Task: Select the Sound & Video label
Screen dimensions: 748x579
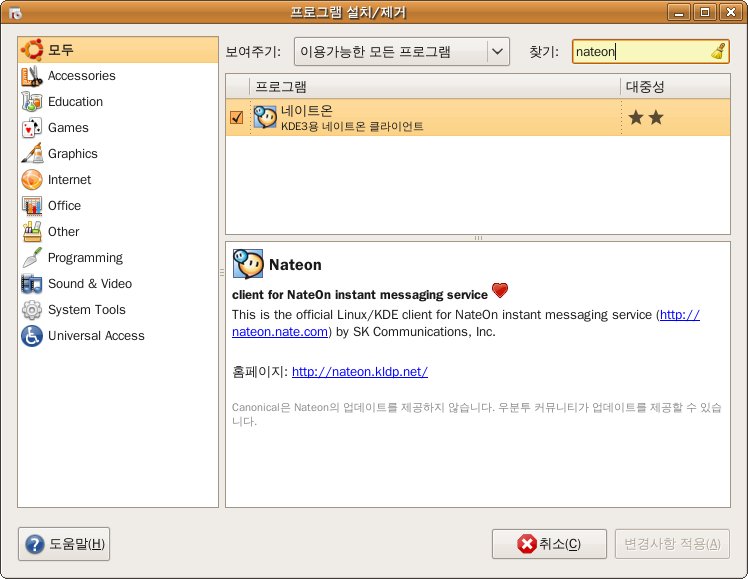Action: pyautogui.click(x=90, y=284)
